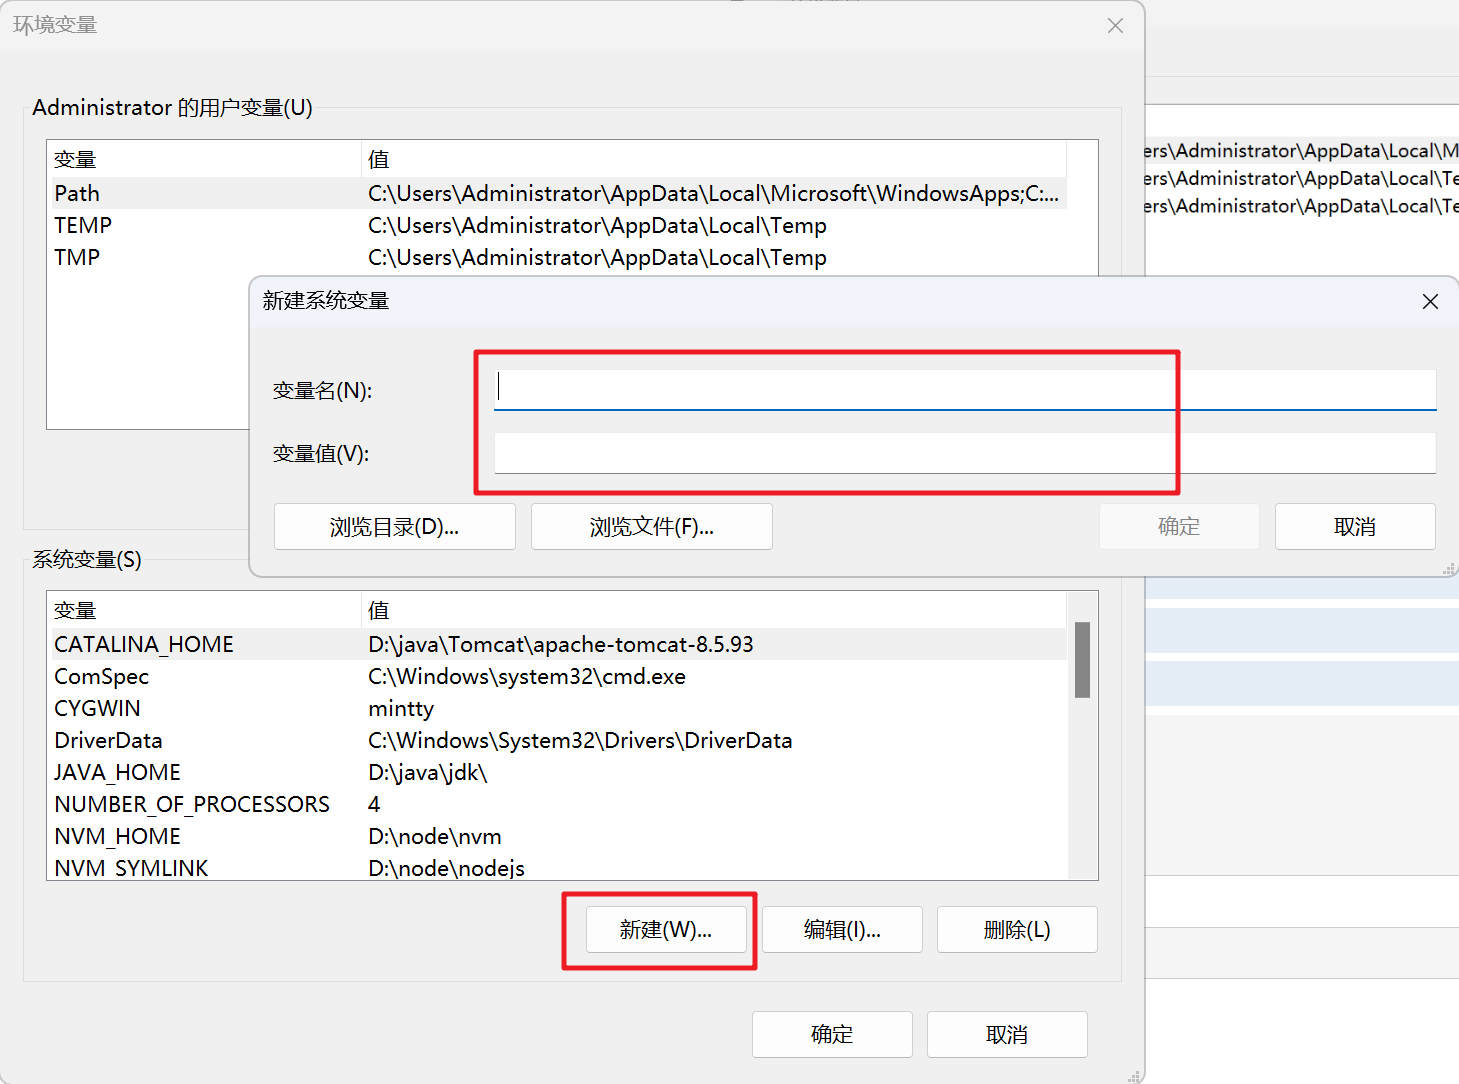Close the 新建系统变量 dialog
The height and width of the screenshot is (1084, 1459).
tap(1430, 302)
